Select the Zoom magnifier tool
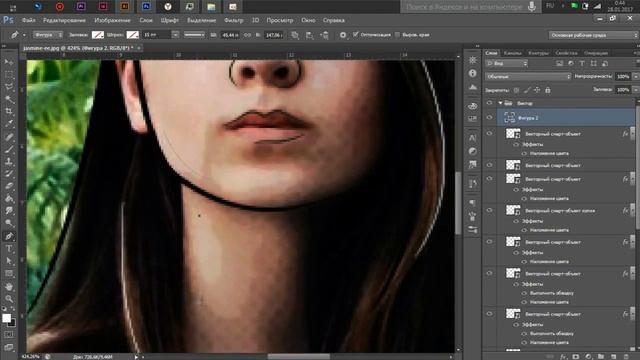This screenshot has height=360, width=640. tap(9, 299)
